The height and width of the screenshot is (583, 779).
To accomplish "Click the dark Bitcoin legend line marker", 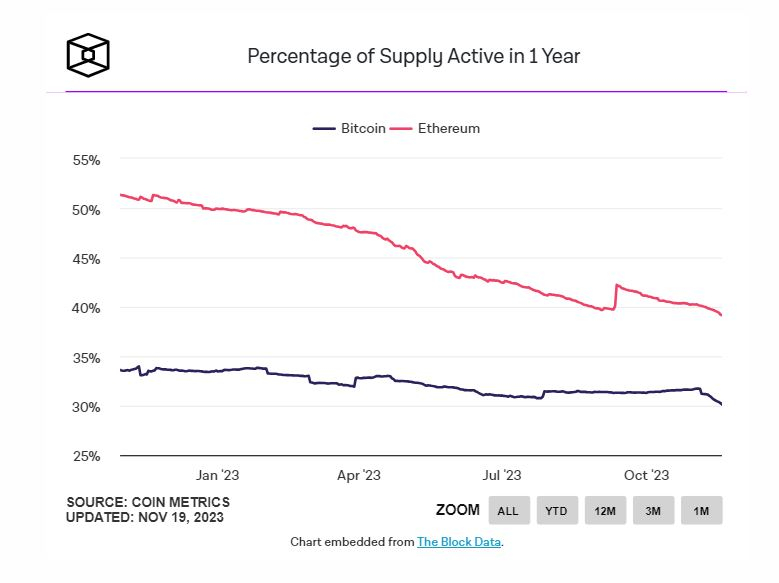I will tap(324, 129).
